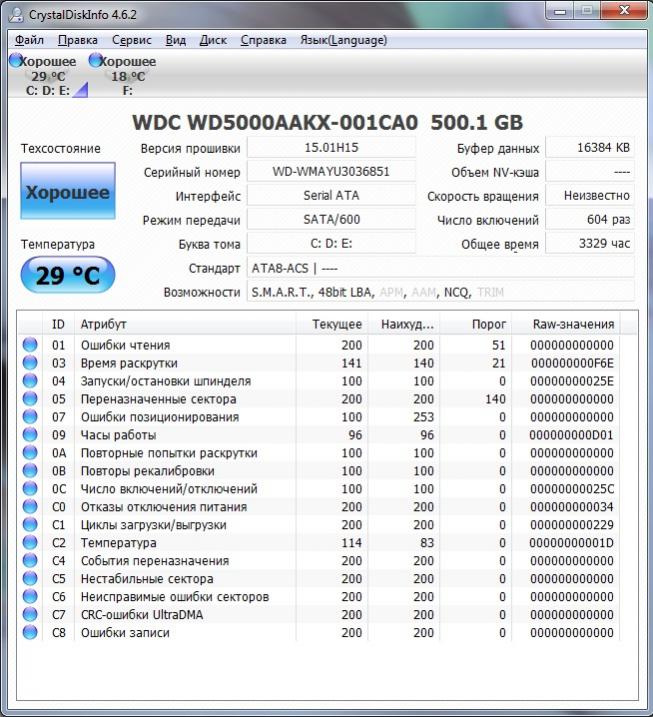Click the large Хорошее health status button
Viewport: 653px width, 717px height.
[68, 191]
